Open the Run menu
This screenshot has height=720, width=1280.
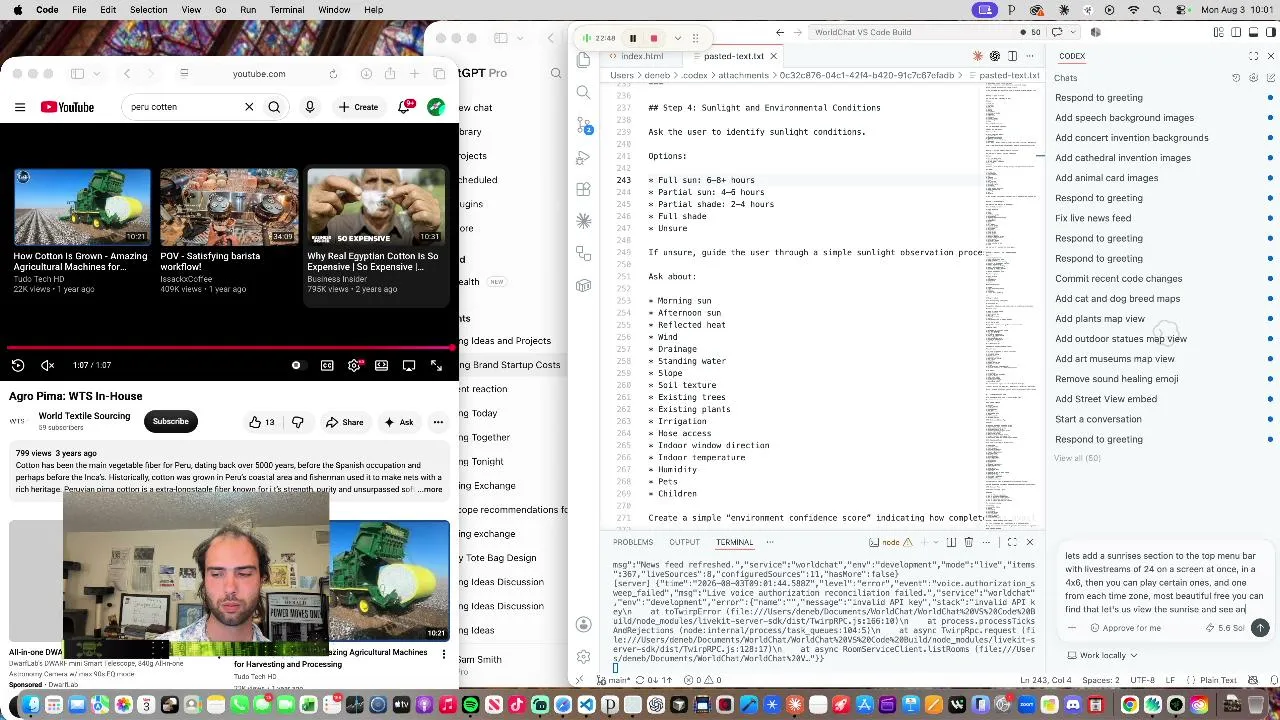click(x=248, y=10)
